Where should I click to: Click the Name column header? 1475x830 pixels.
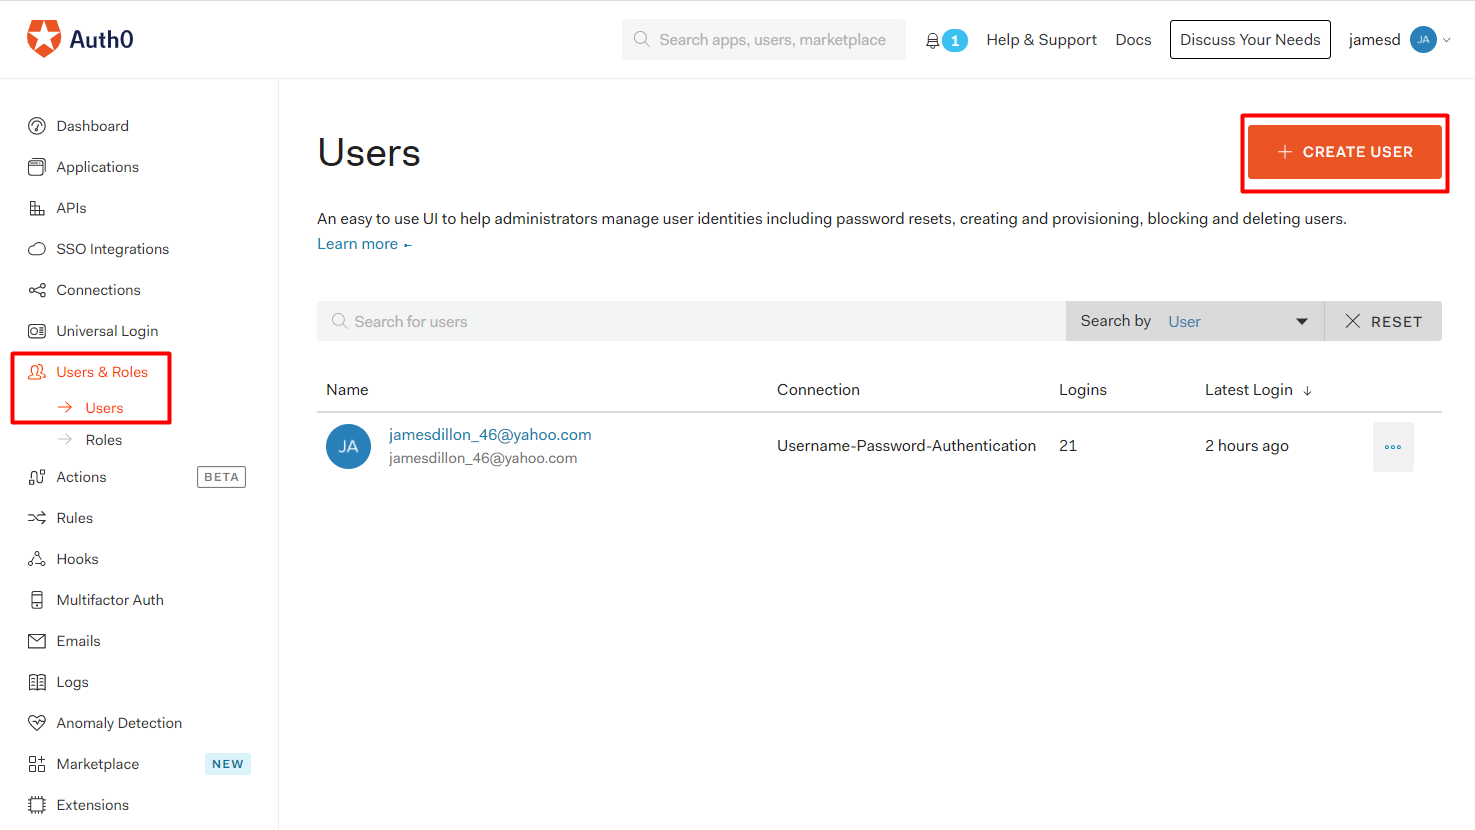347,390
